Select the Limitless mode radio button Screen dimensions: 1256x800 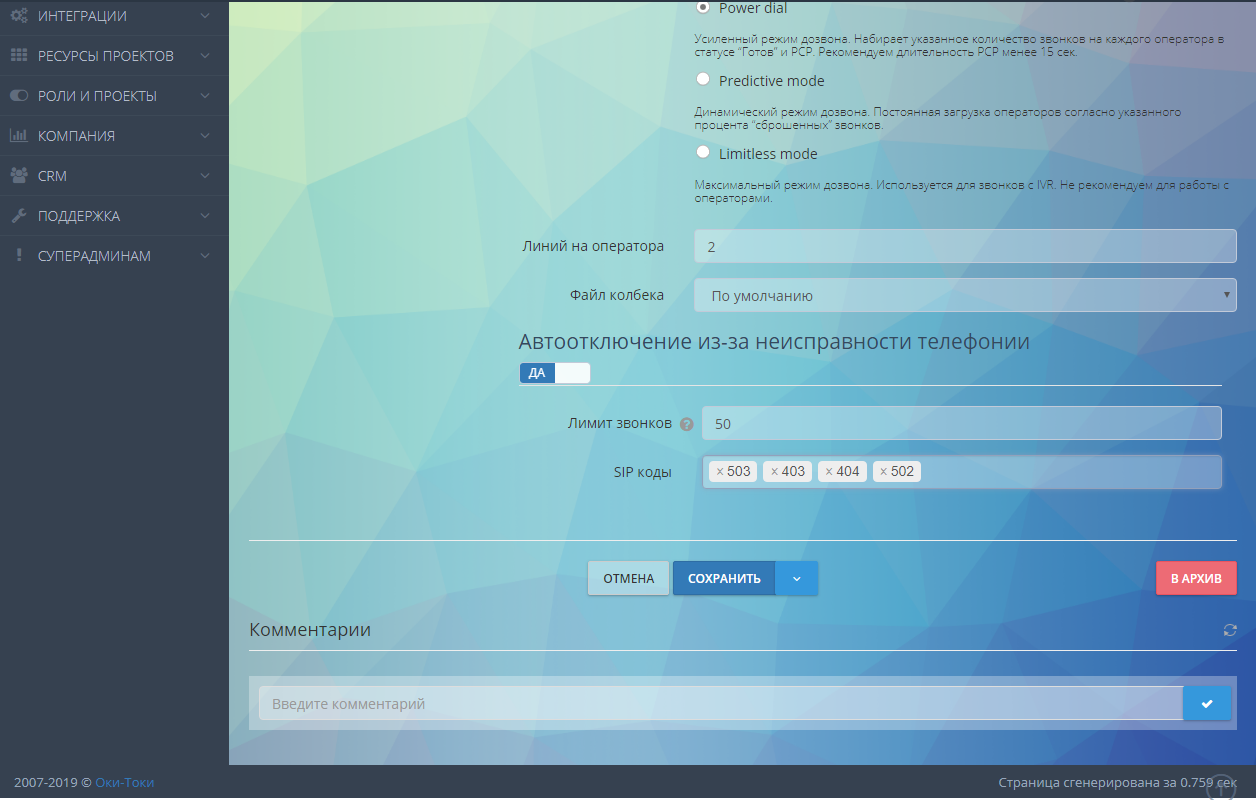(x=703, y=151)
